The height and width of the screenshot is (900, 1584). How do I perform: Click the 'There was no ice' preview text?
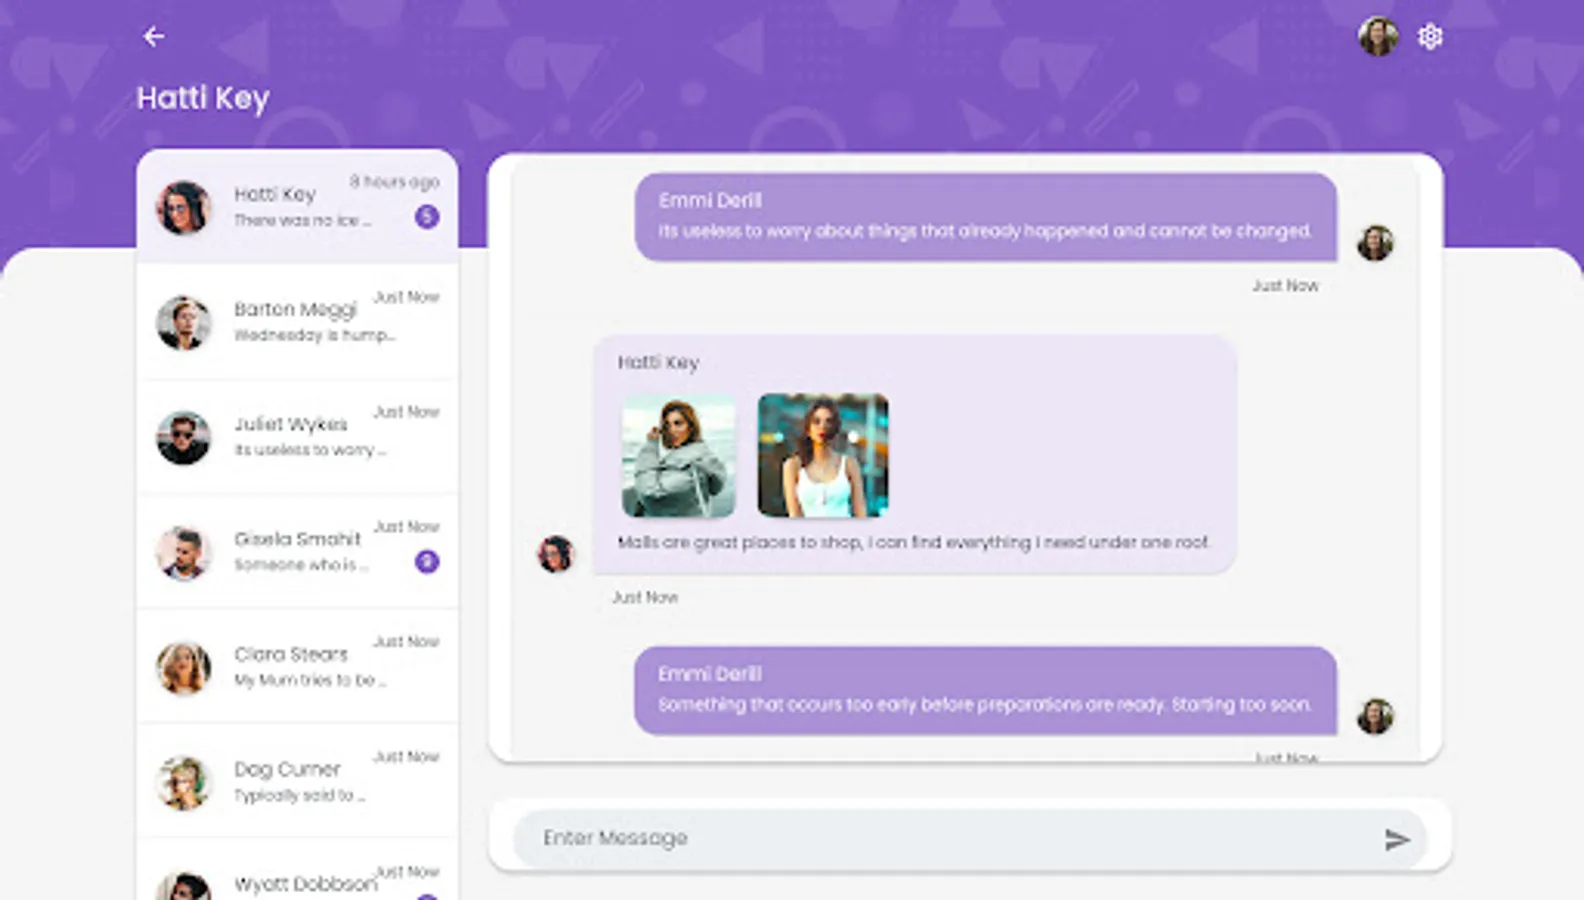click(303, 220)
